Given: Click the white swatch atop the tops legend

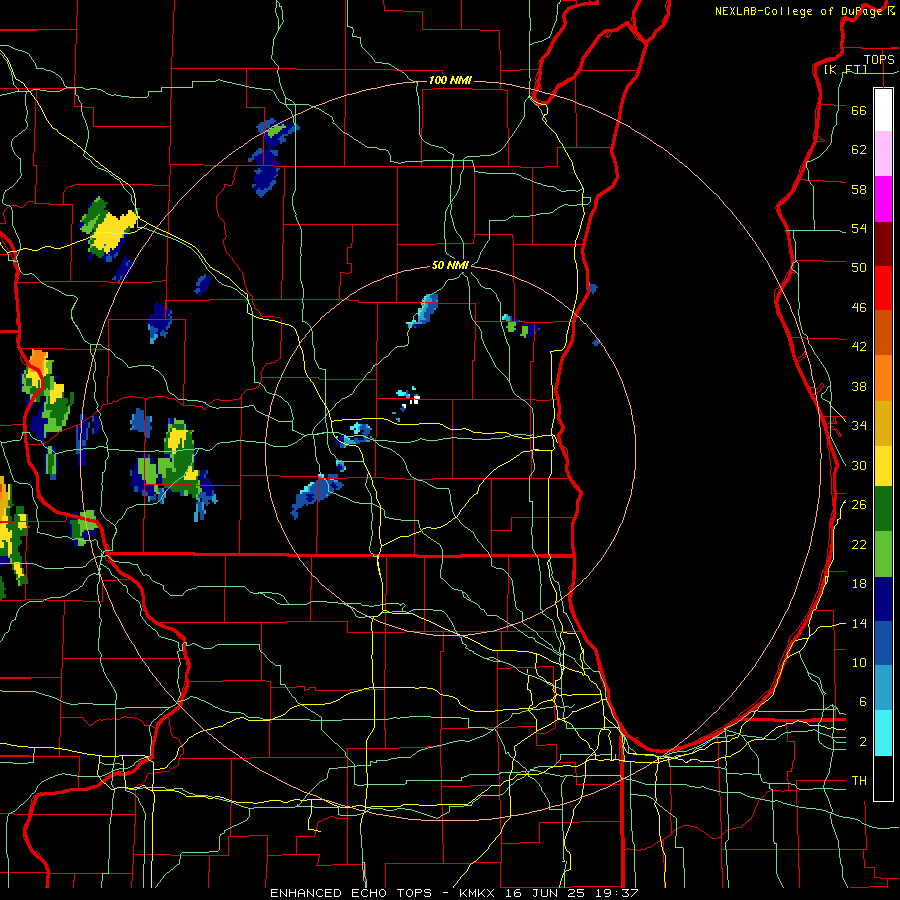Looking at the screenshot, I should click(883, 110).
